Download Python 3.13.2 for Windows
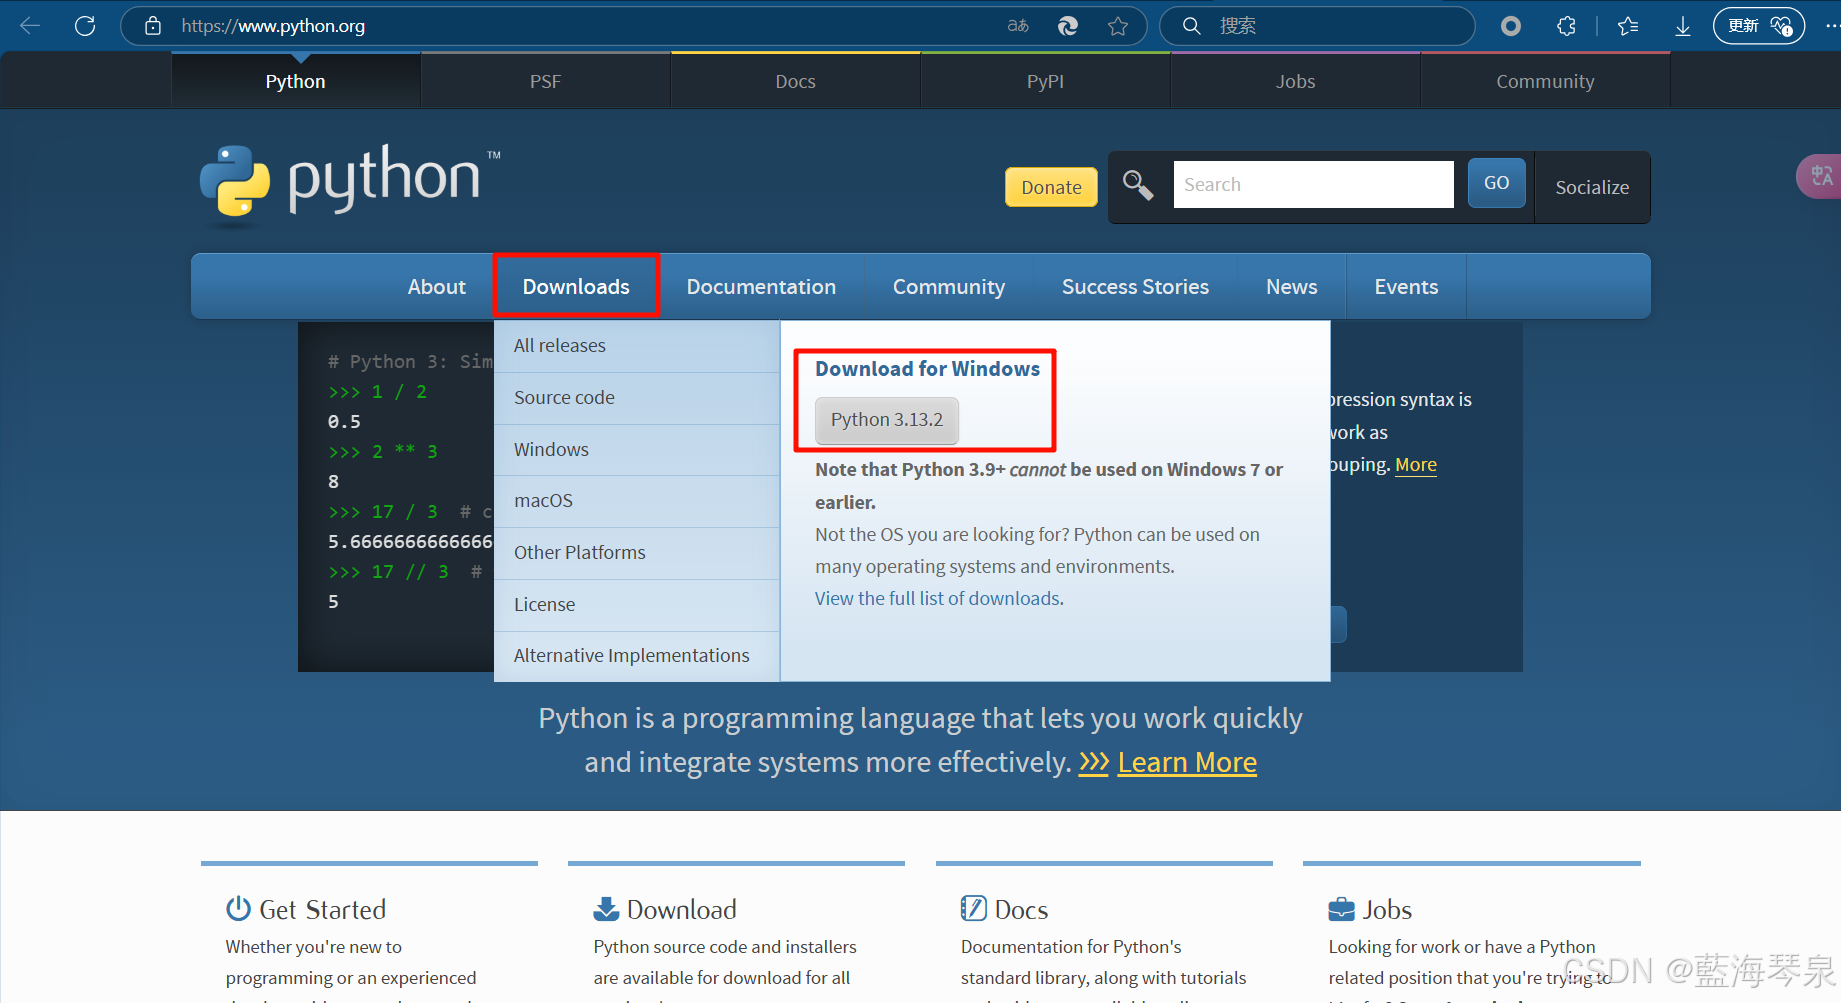 [887, 420]
